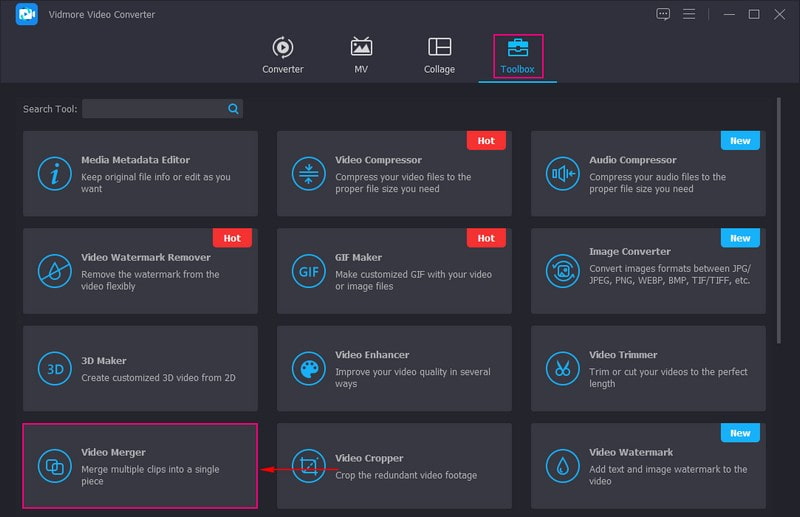Viewport: 800px width, 517px height.
Task: Switch to the Converter tab
Action: [x=282, y=55]
